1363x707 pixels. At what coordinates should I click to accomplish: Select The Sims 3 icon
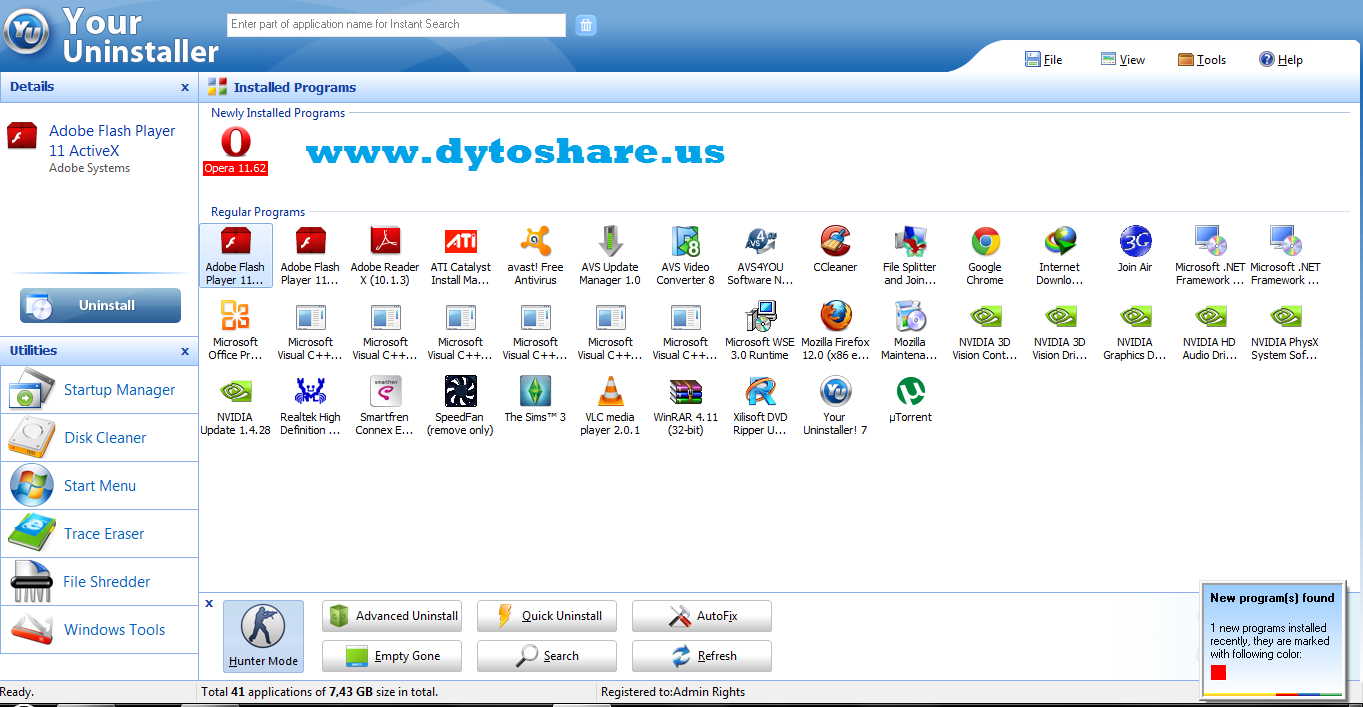pyautogui.click(x=535, y=400)
